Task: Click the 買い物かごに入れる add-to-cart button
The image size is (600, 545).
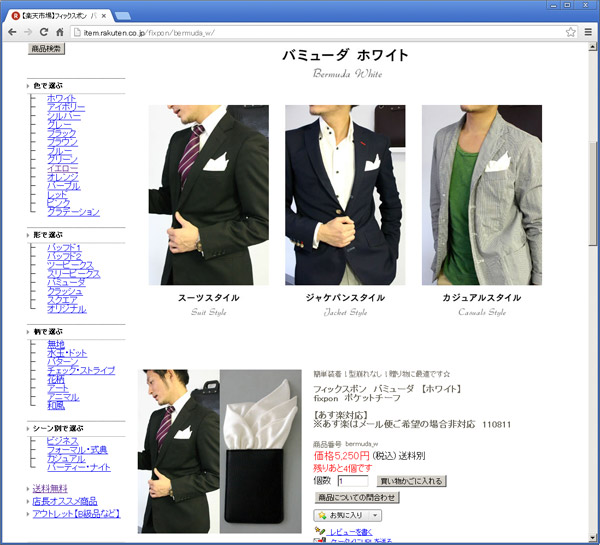Action: click(412, 481)
